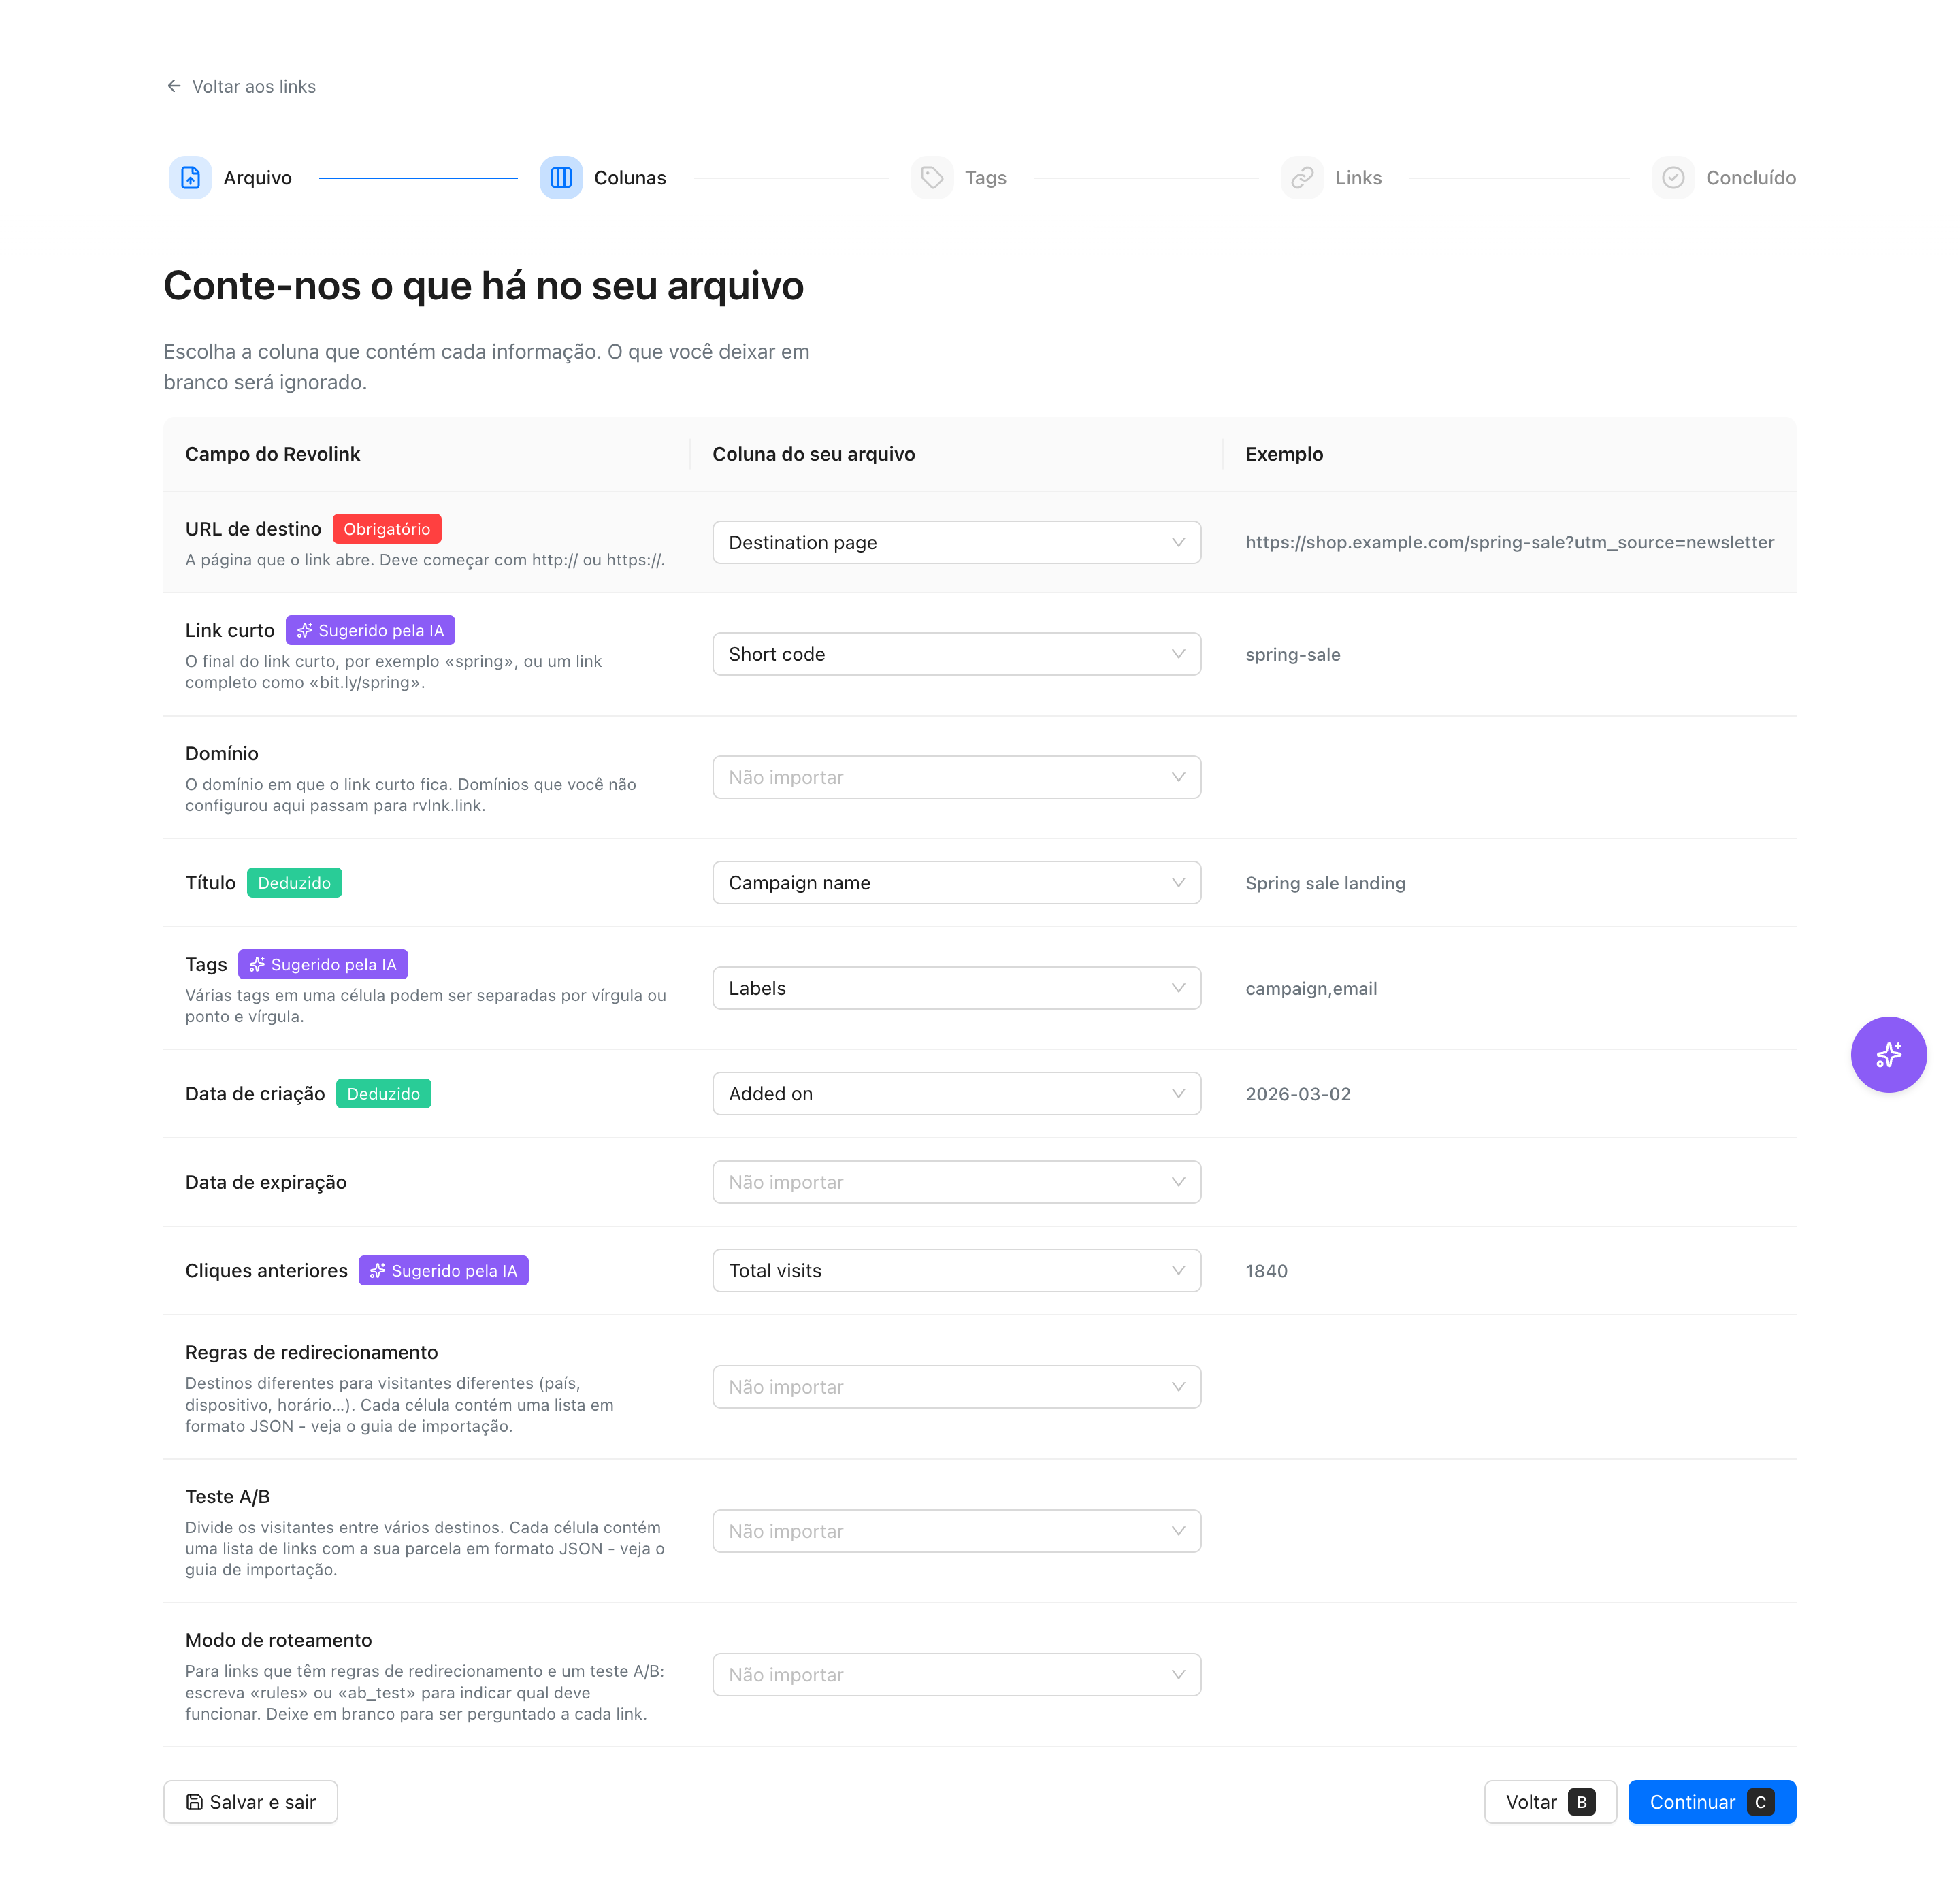Select the Tags step label
The image size is (1960, 1889).
tap(985, 178)
